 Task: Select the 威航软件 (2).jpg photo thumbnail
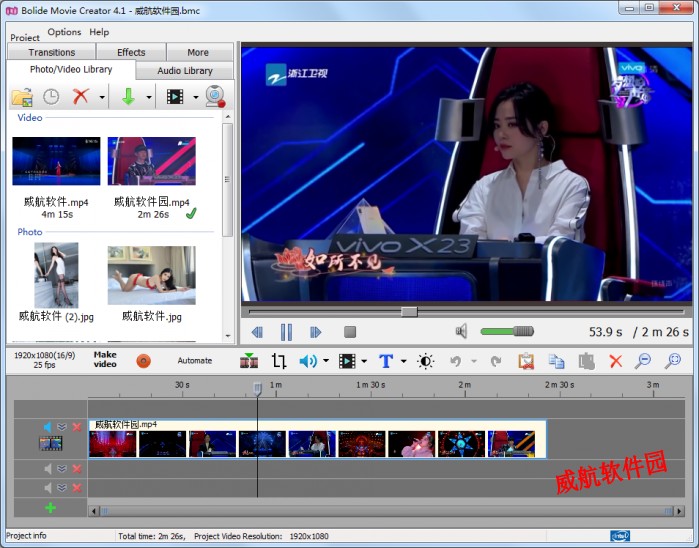[56, 275]
